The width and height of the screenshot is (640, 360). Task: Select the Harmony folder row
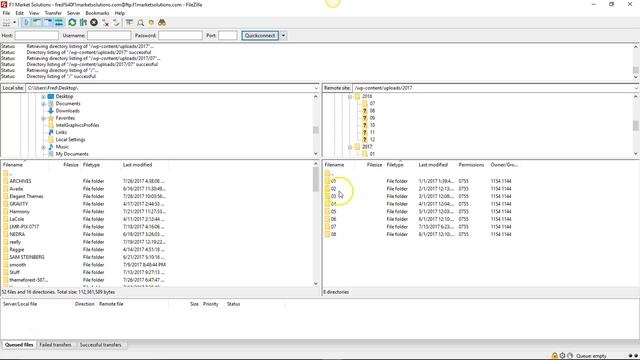[x=157, y=211]
